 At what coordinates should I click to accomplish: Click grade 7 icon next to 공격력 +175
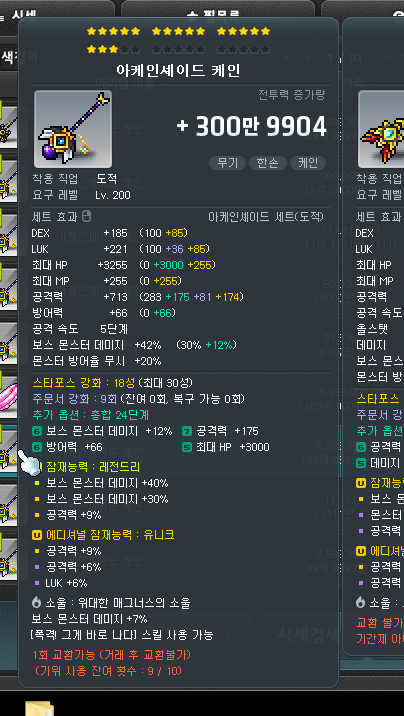[x=187, y=431]
